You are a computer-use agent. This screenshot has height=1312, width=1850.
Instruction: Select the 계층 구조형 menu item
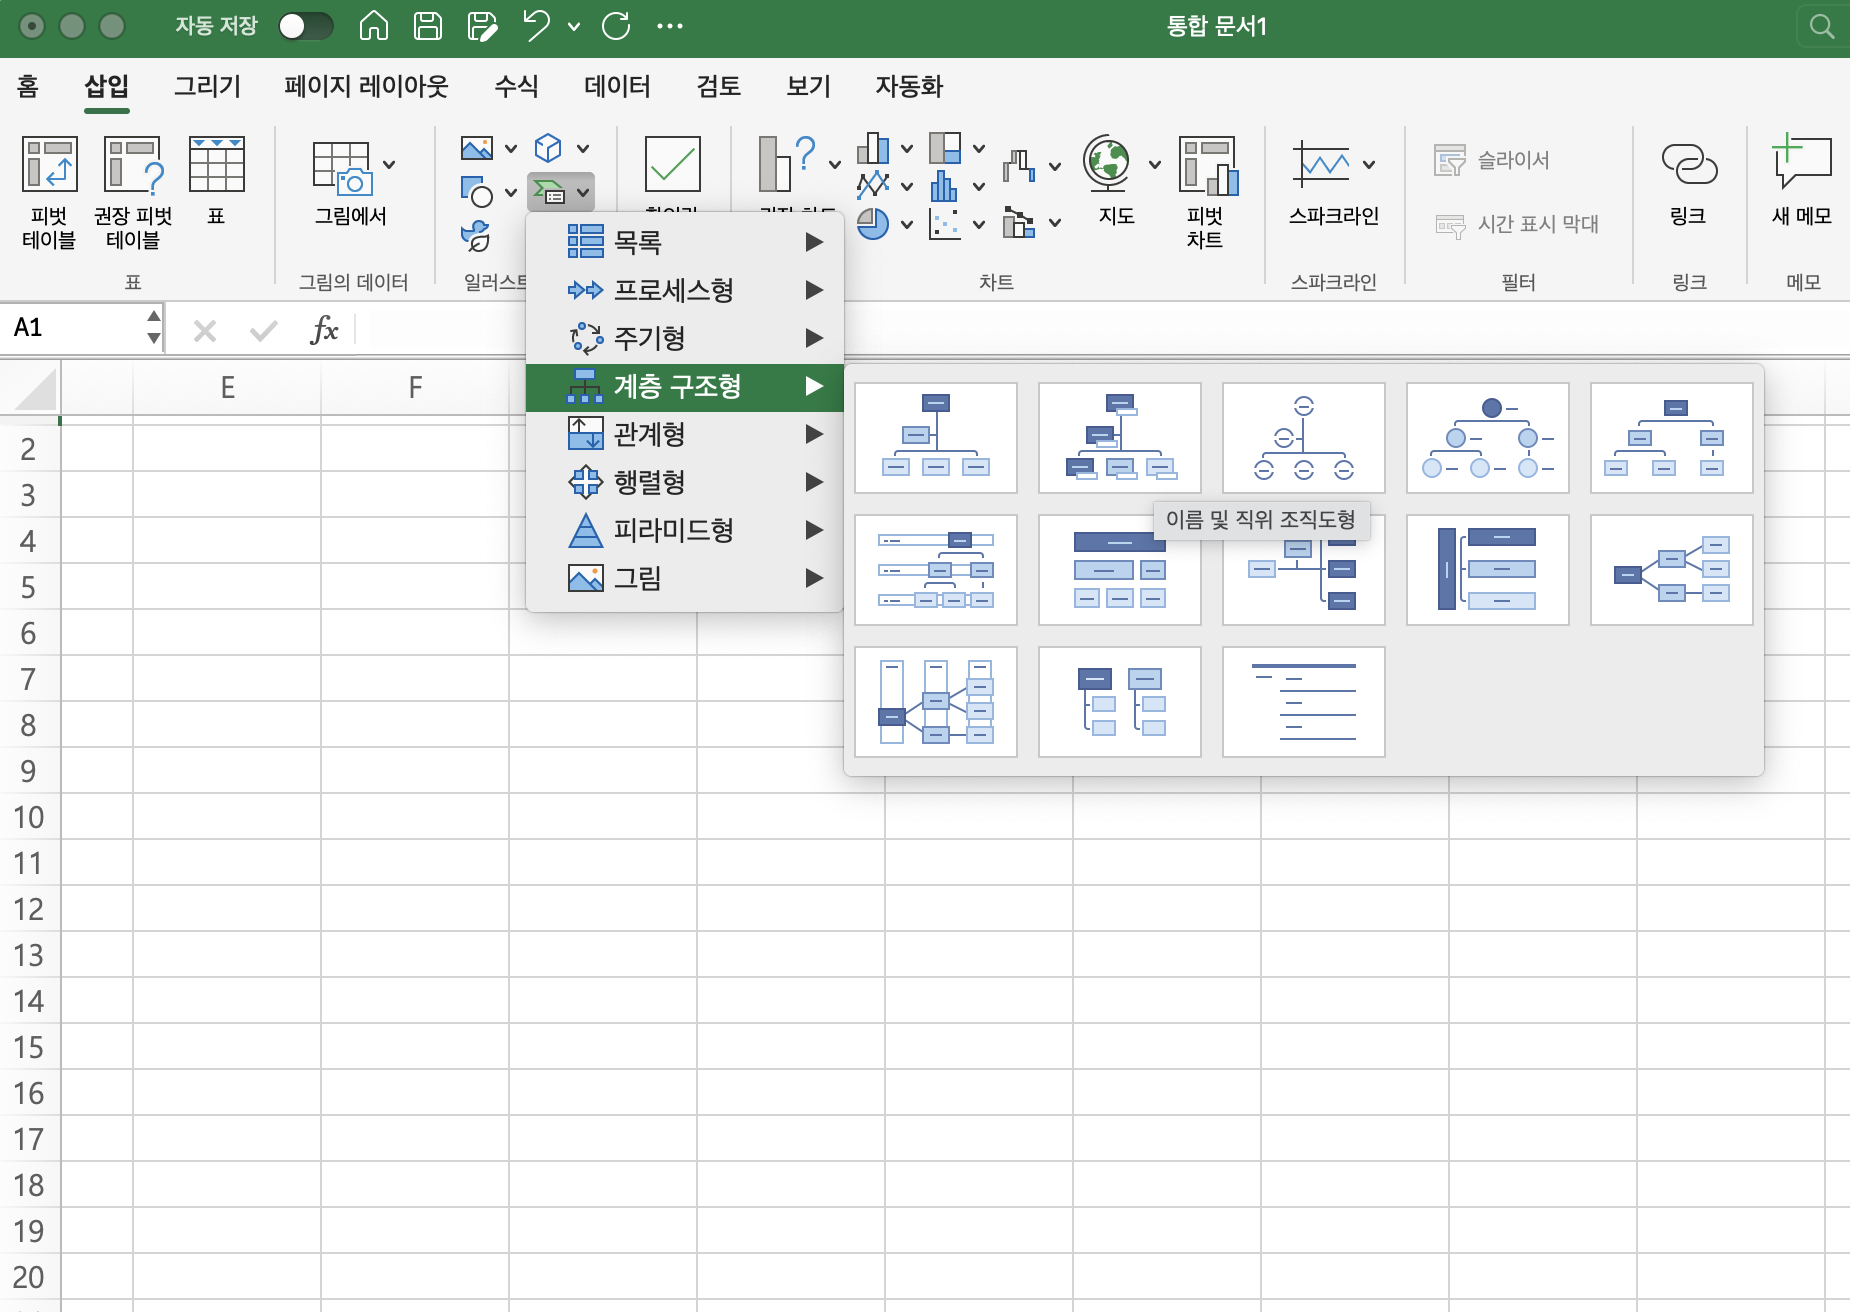685,387
